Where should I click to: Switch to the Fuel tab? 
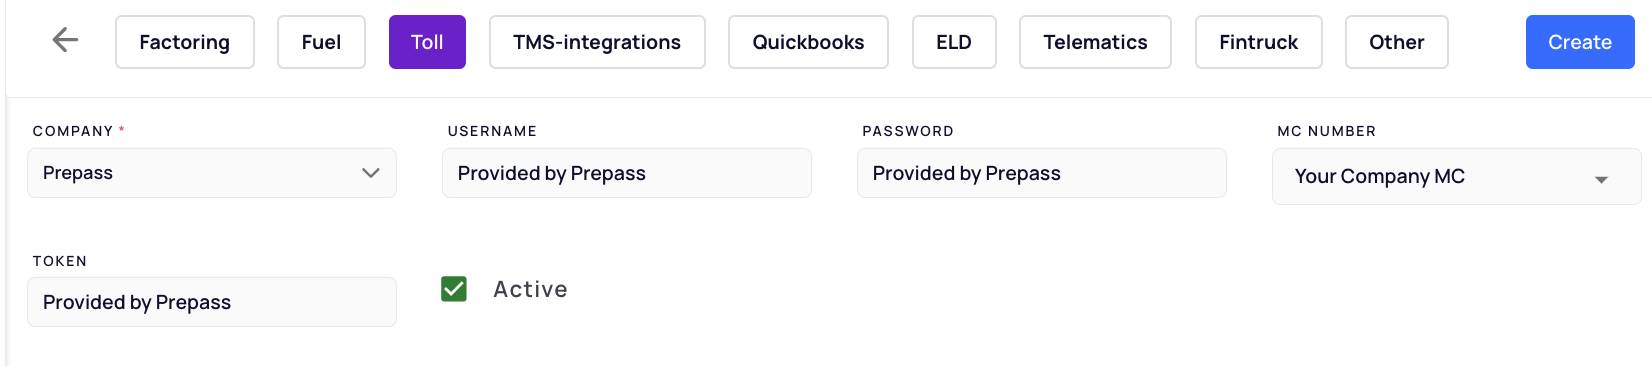[321, 42]
